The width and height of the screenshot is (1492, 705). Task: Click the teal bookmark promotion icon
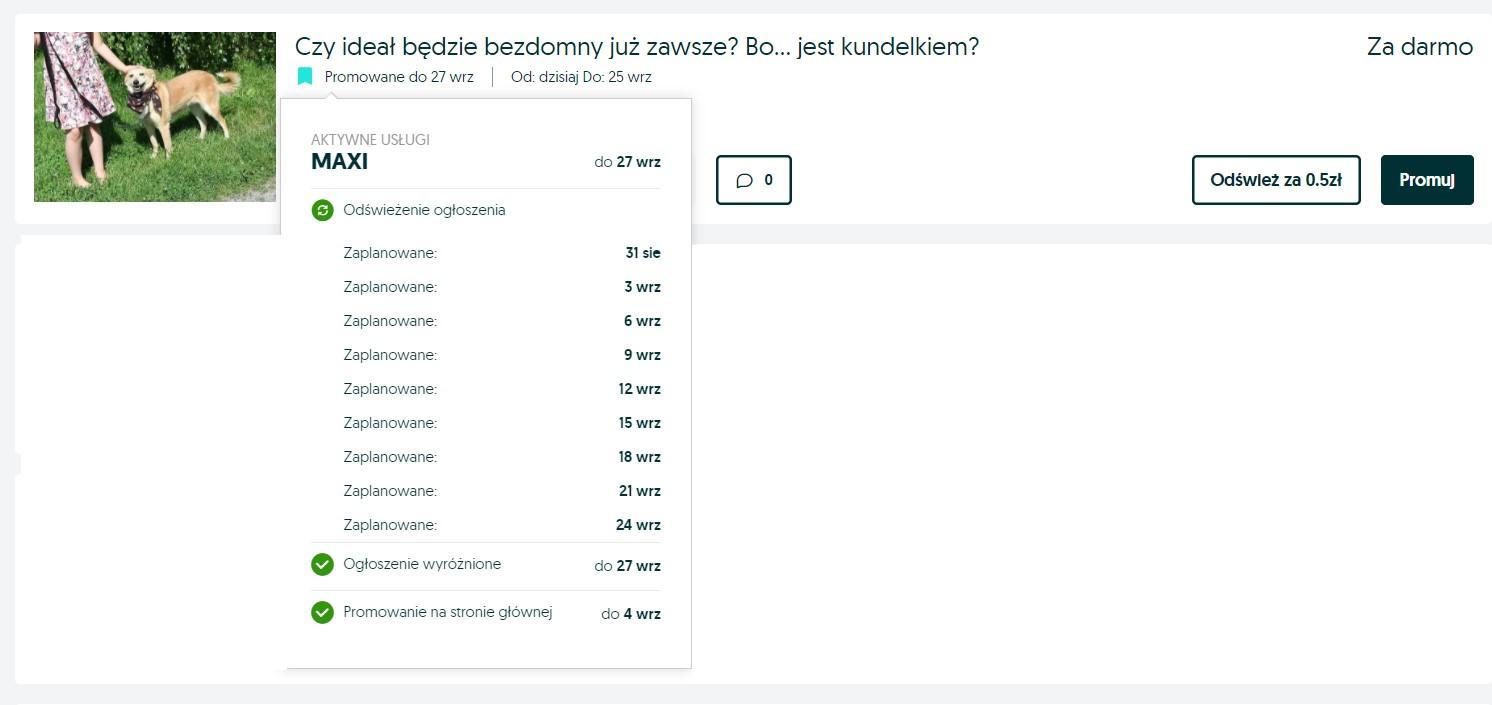point(305,76)
